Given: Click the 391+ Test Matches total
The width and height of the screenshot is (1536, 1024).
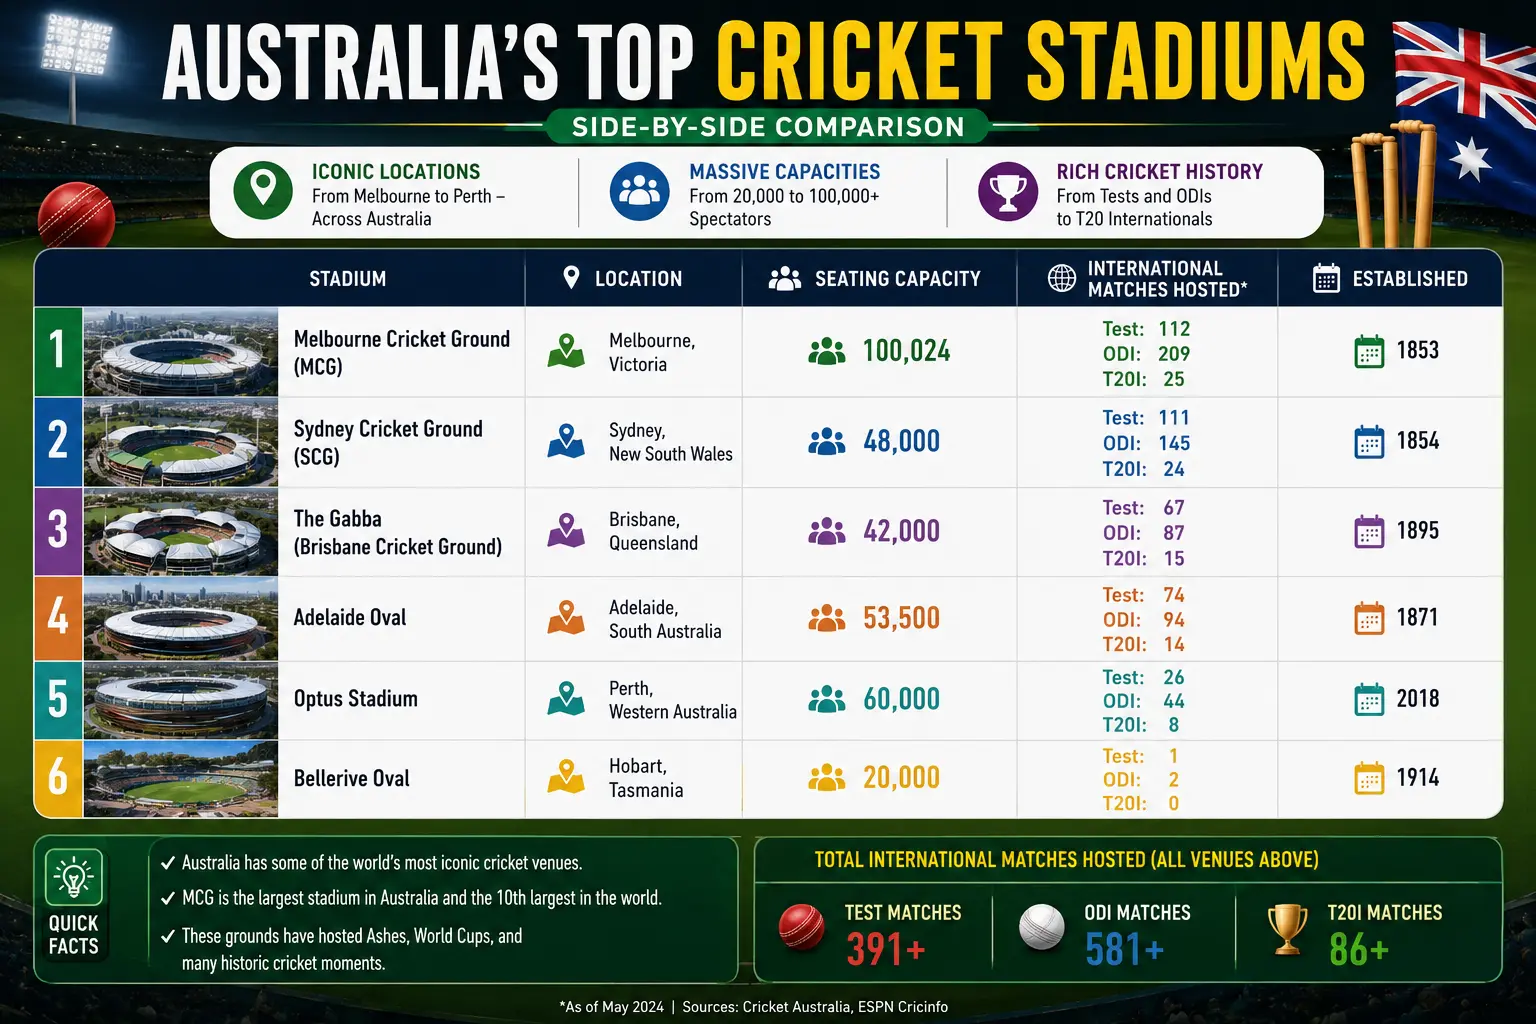Looking at the screenshot, I should point(886,949).
